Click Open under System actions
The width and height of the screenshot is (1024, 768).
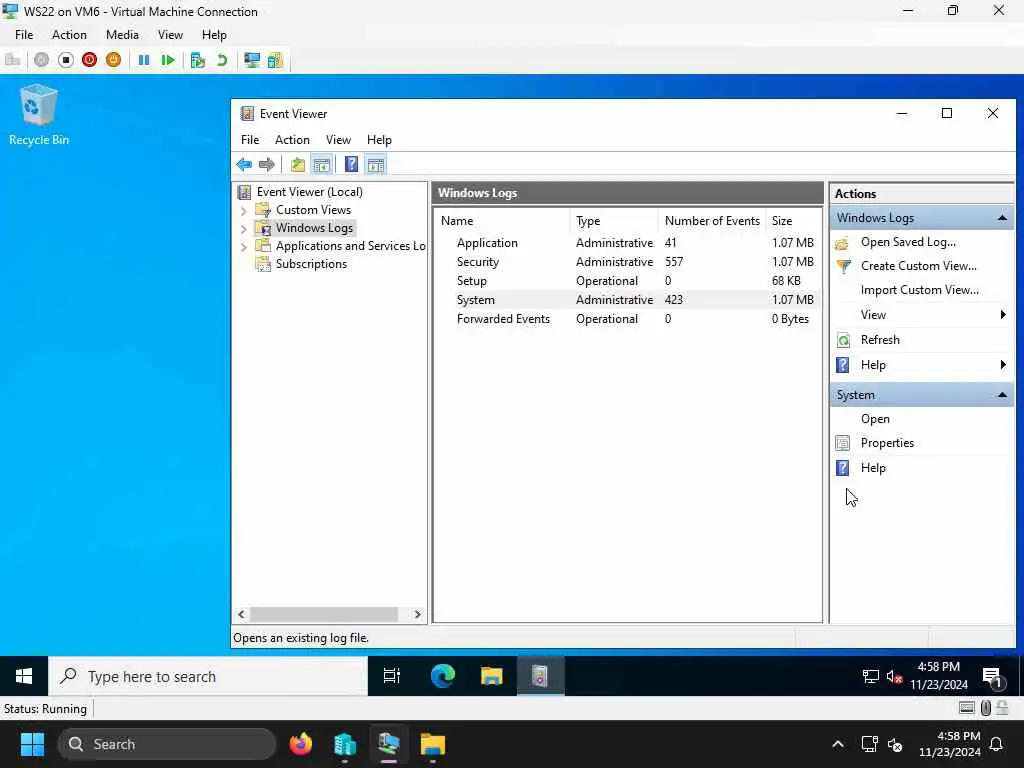[x=874, y=419]
